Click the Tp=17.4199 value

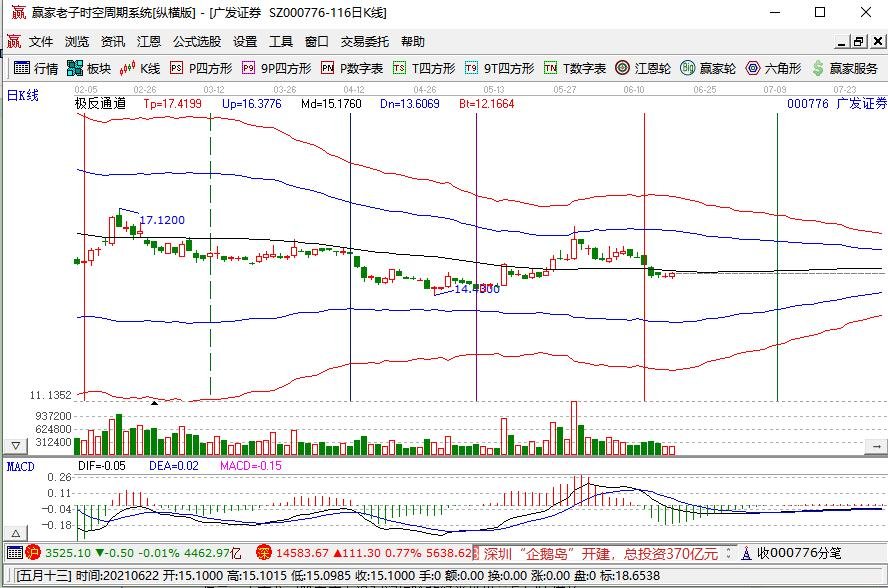click(x=172, y=104)
